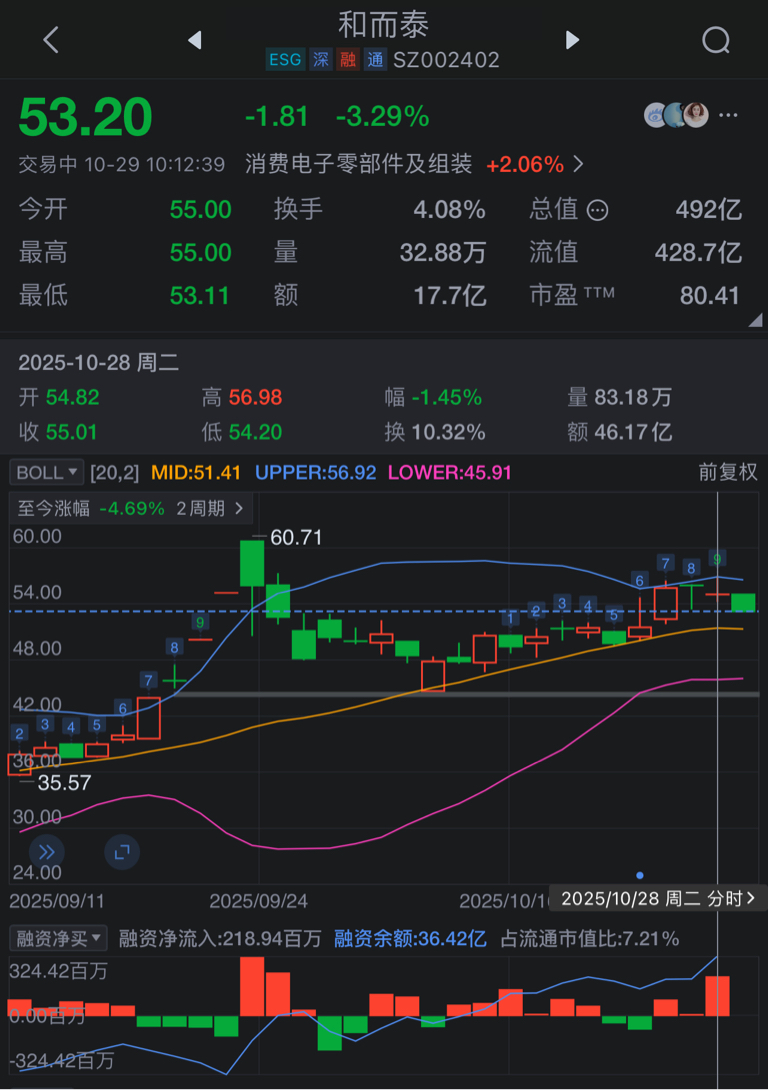Image resolution: width=768 pixels, height=1090 pixels.
Task: Go to previous stock with left triangle
Action: (195, 40)
